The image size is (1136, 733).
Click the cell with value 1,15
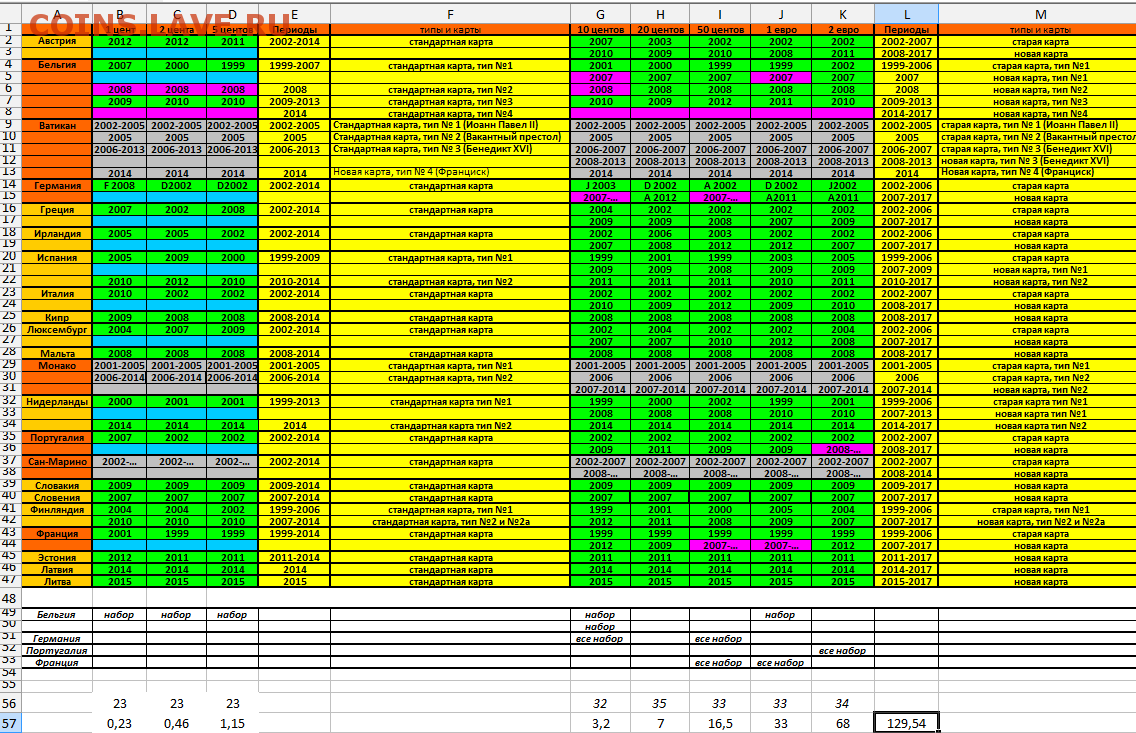coord(233,724)
